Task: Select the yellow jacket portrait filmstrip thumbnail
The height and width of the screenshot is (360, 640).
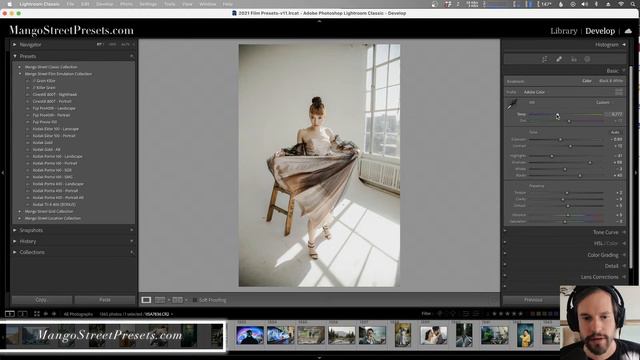Action: click(x=525, y=336)
